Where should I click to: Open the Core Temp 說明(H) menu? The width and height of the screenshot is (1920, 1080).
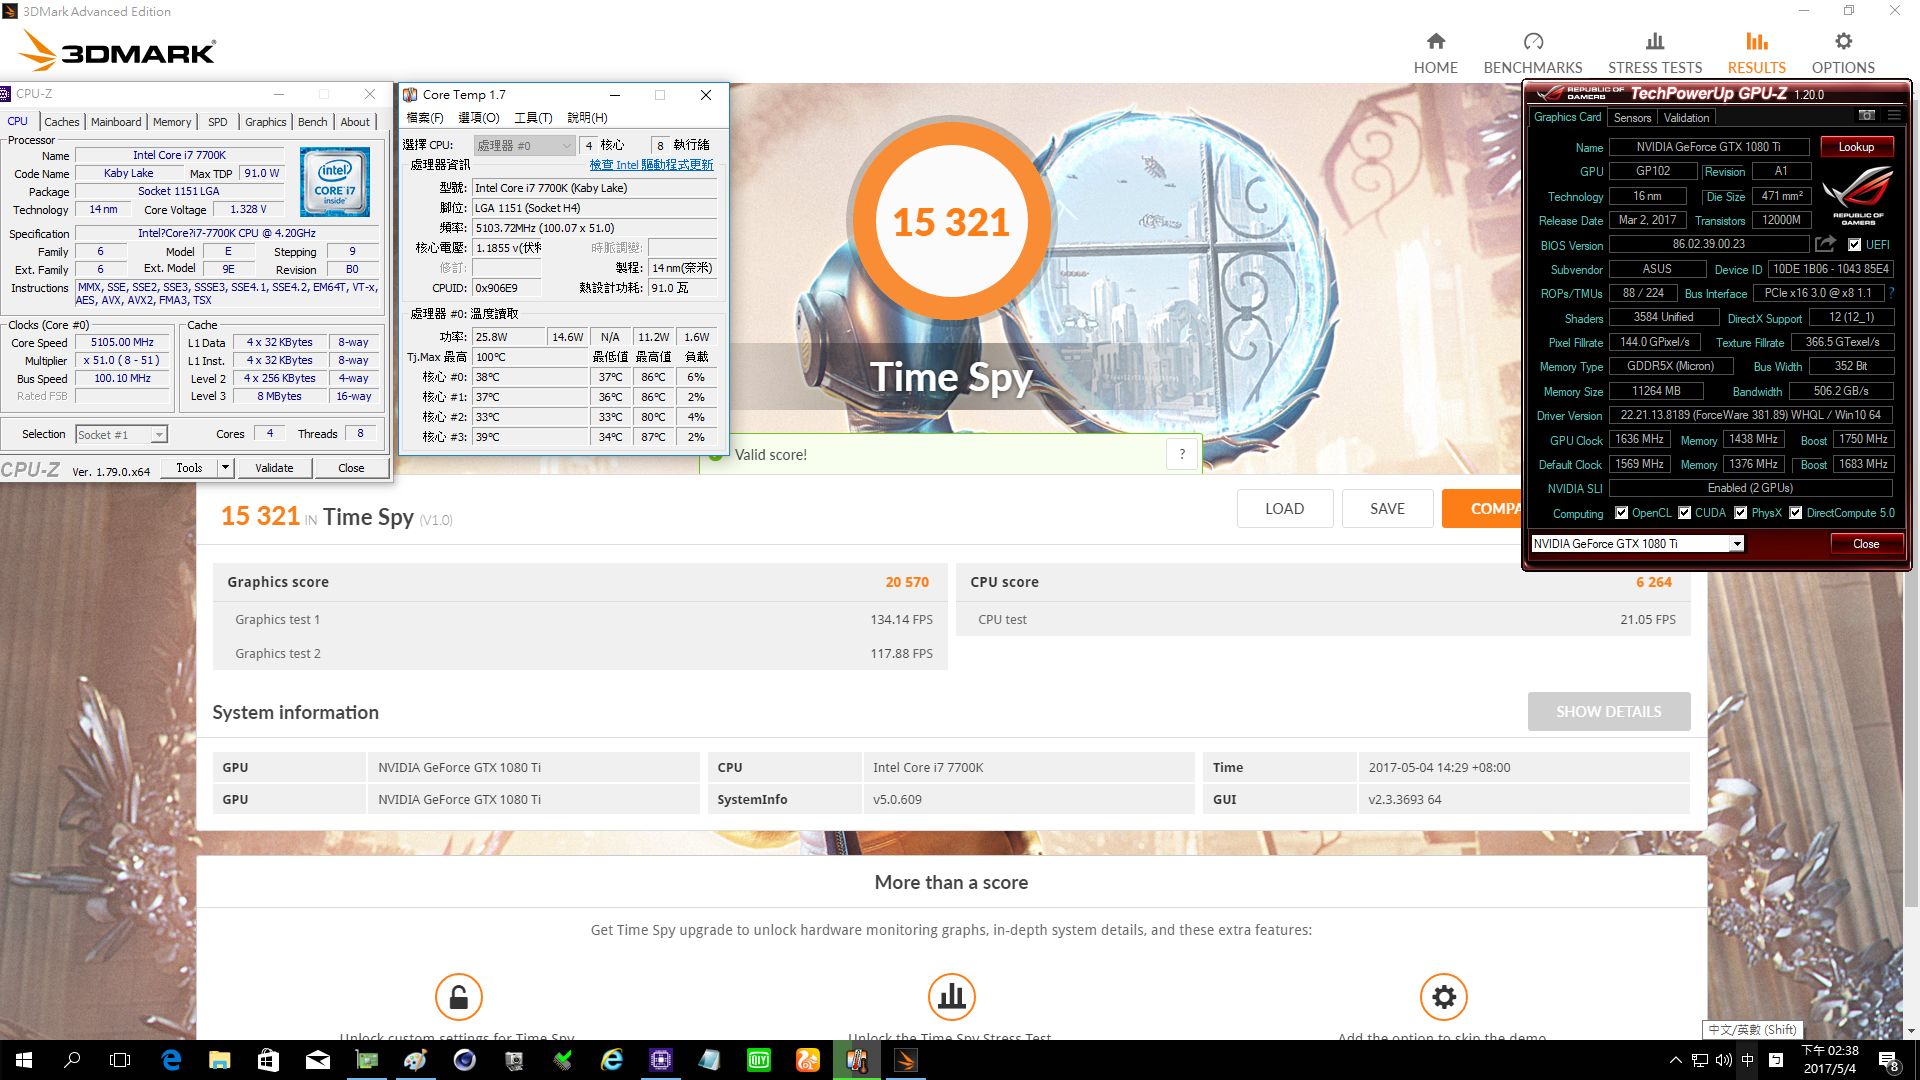pos(588,118)
